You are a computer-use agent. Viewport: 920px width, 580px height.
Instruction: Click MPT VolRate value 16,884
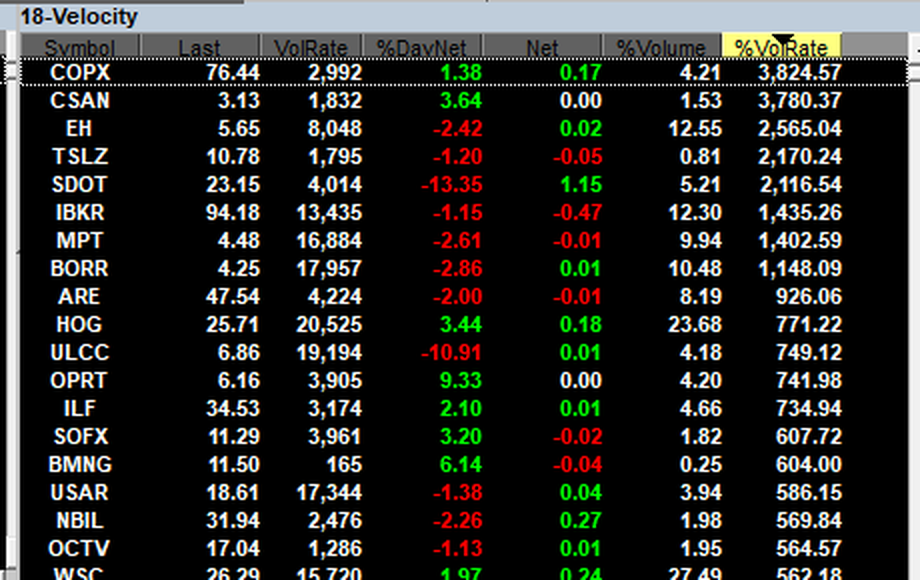tap(329, 240)
